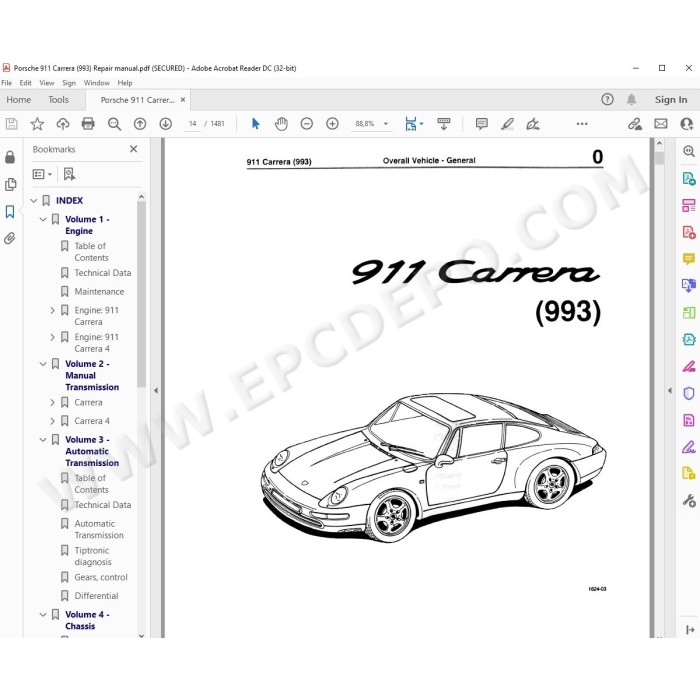Zoom in with plus icon

click(332, 124)
